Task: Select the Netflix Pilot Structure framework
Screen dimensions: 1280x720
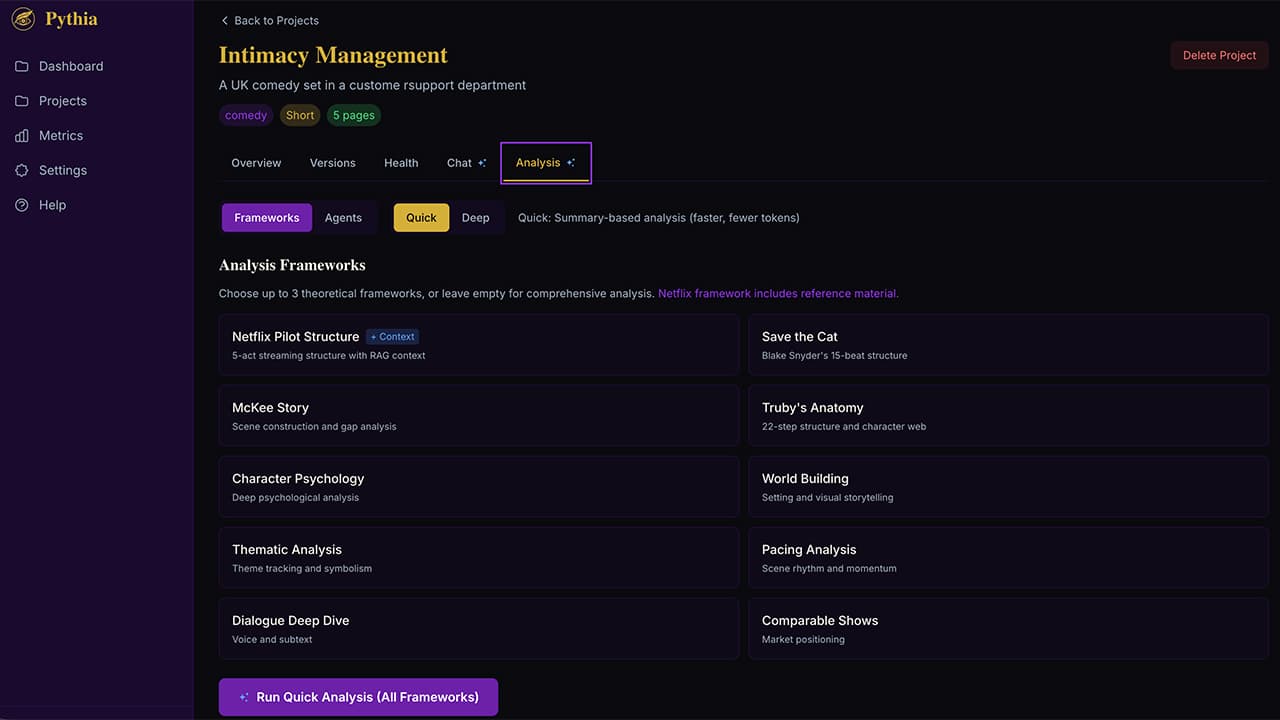Action: (478, 345)
